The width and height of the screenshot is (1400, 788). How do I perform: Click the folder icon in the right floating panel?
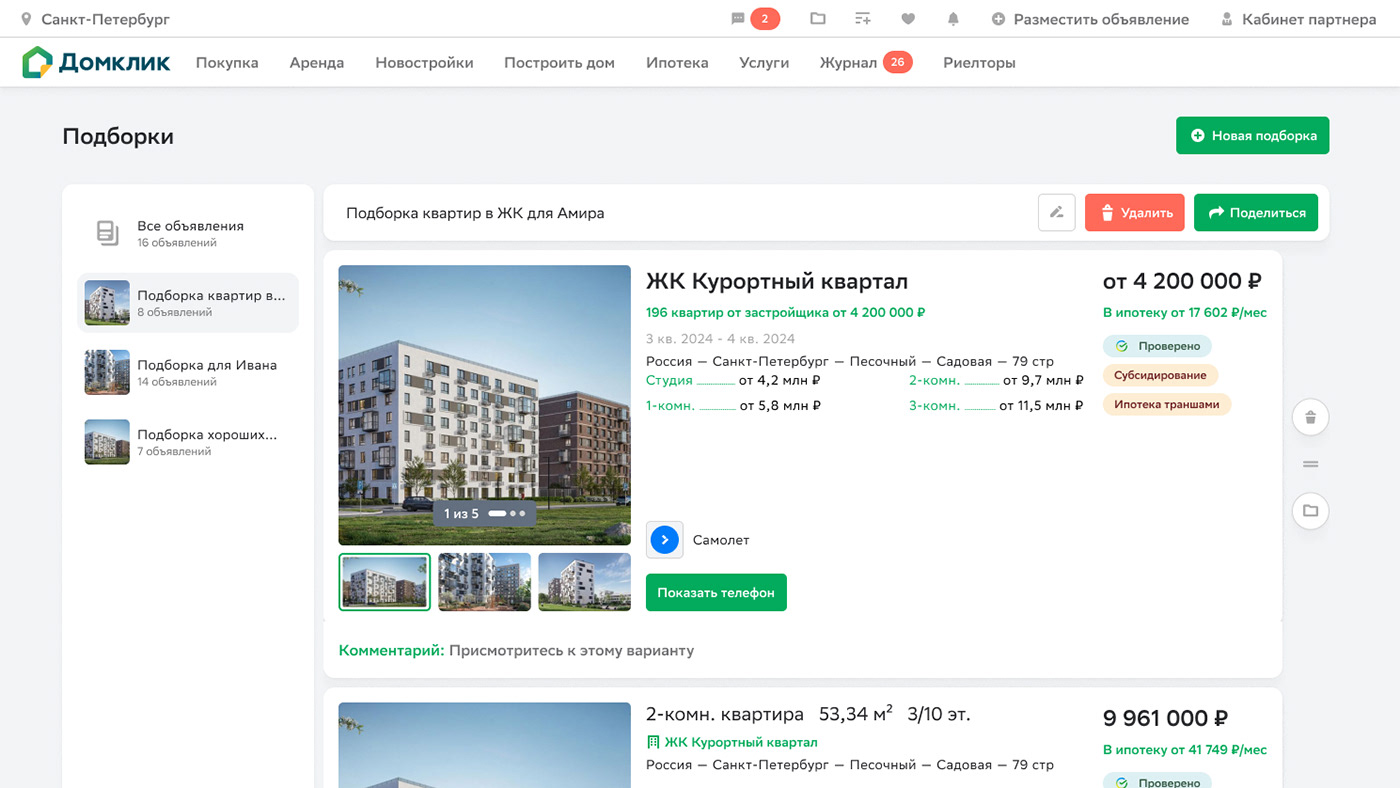[1310, 510]
